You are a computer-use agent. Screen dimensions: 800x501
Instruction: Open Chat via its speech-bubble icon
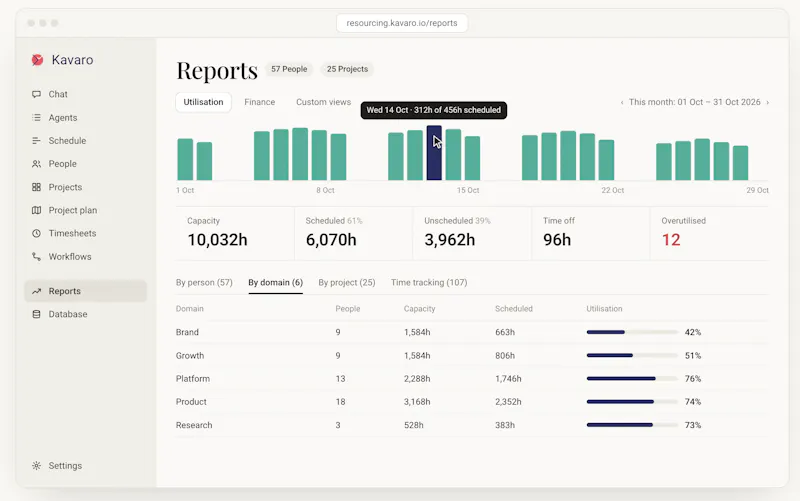36,94
